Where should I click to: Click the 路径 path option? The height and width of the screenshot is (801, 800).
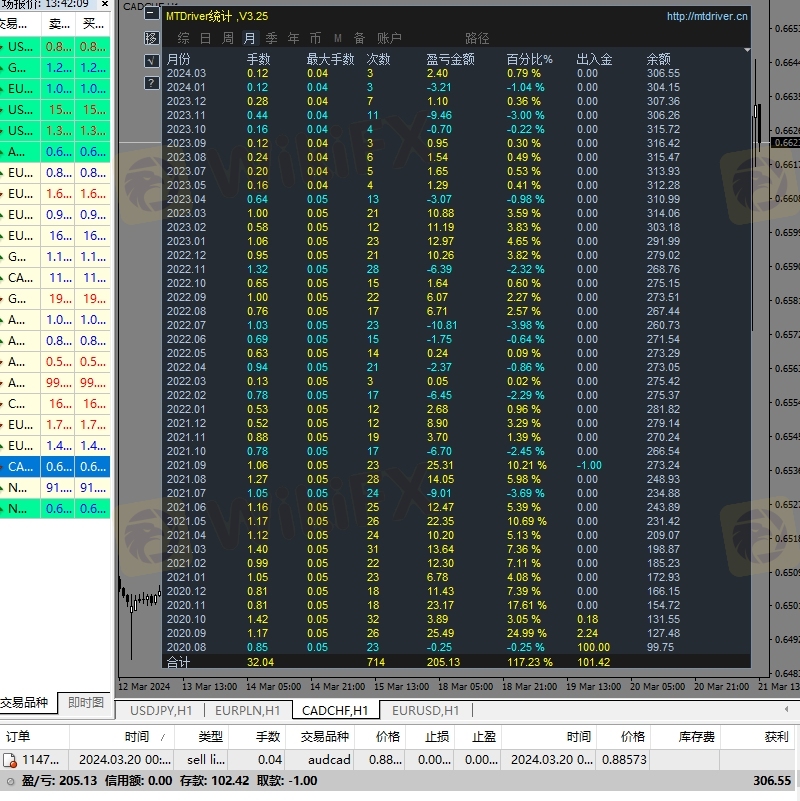477,38
